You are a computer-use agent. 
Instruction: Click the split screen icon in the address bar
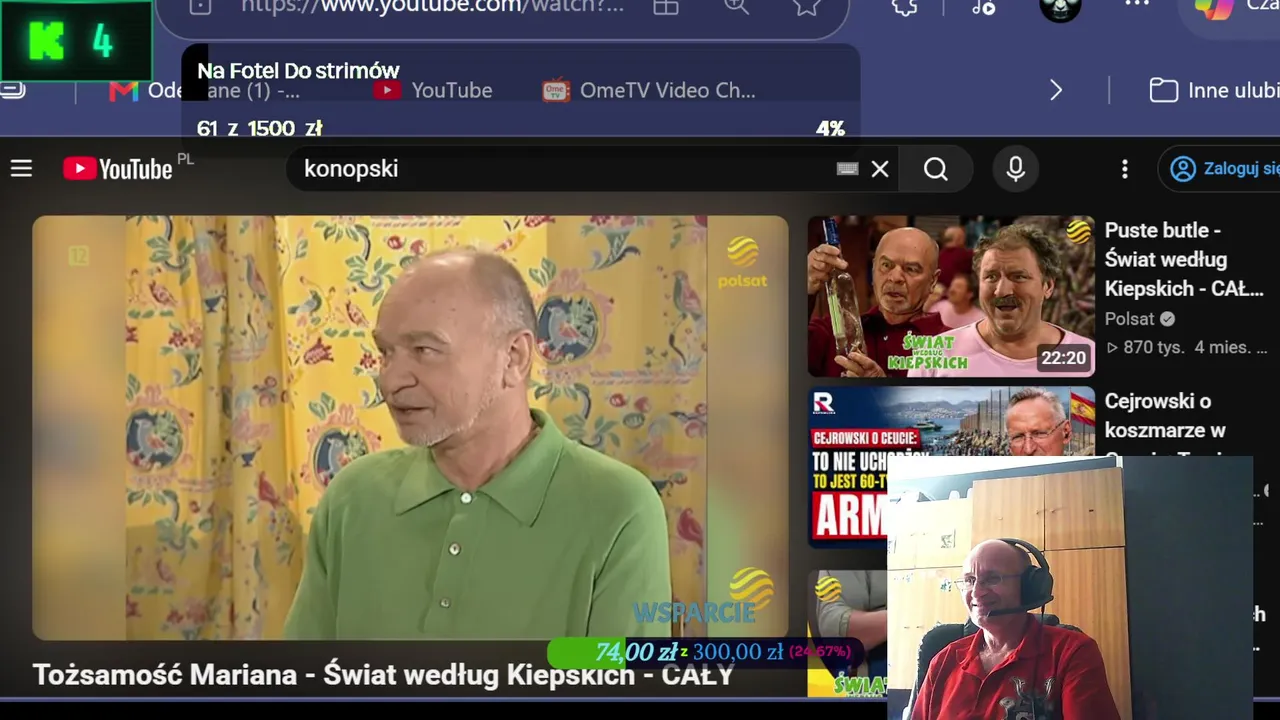[666, 6]
